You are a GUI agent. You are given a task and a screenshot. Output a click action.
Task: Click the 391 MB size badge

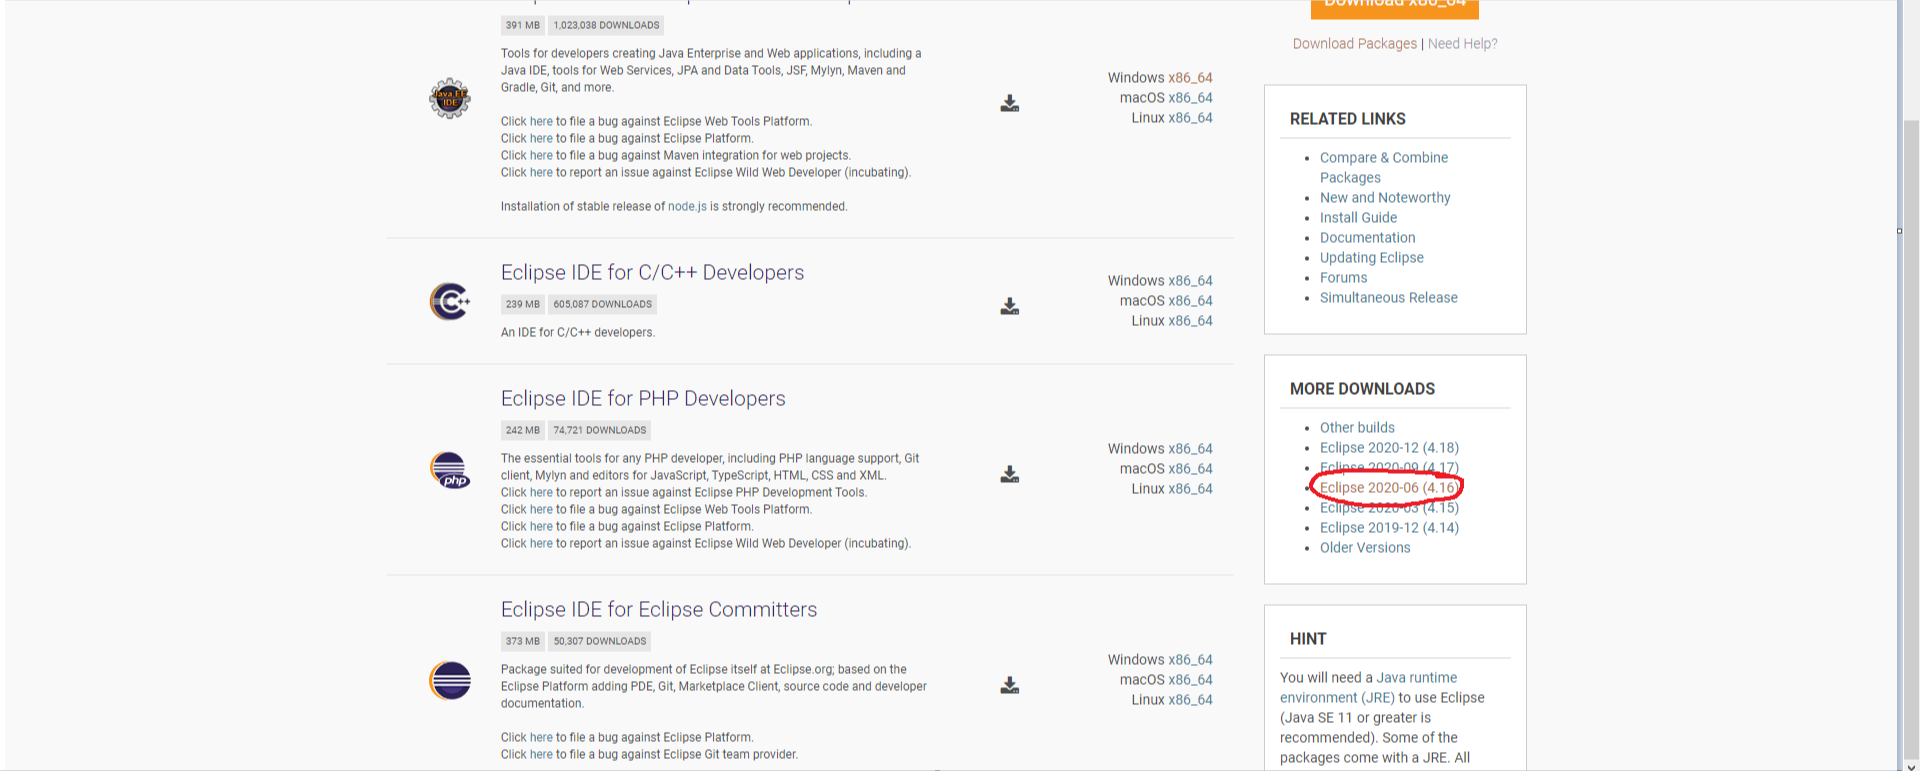click(522, 26)
